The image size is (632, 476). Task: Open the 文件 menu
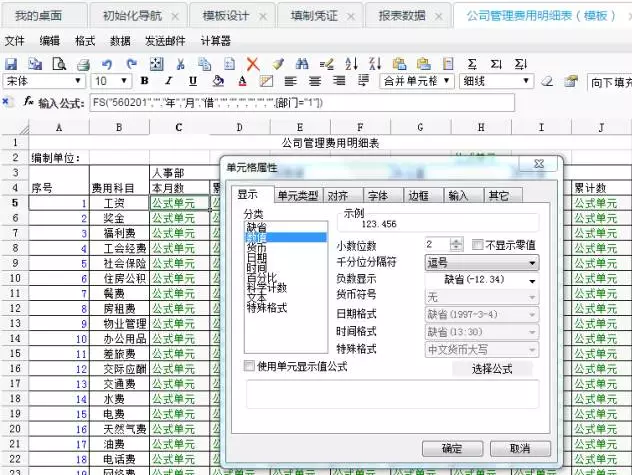pos(15,41)
